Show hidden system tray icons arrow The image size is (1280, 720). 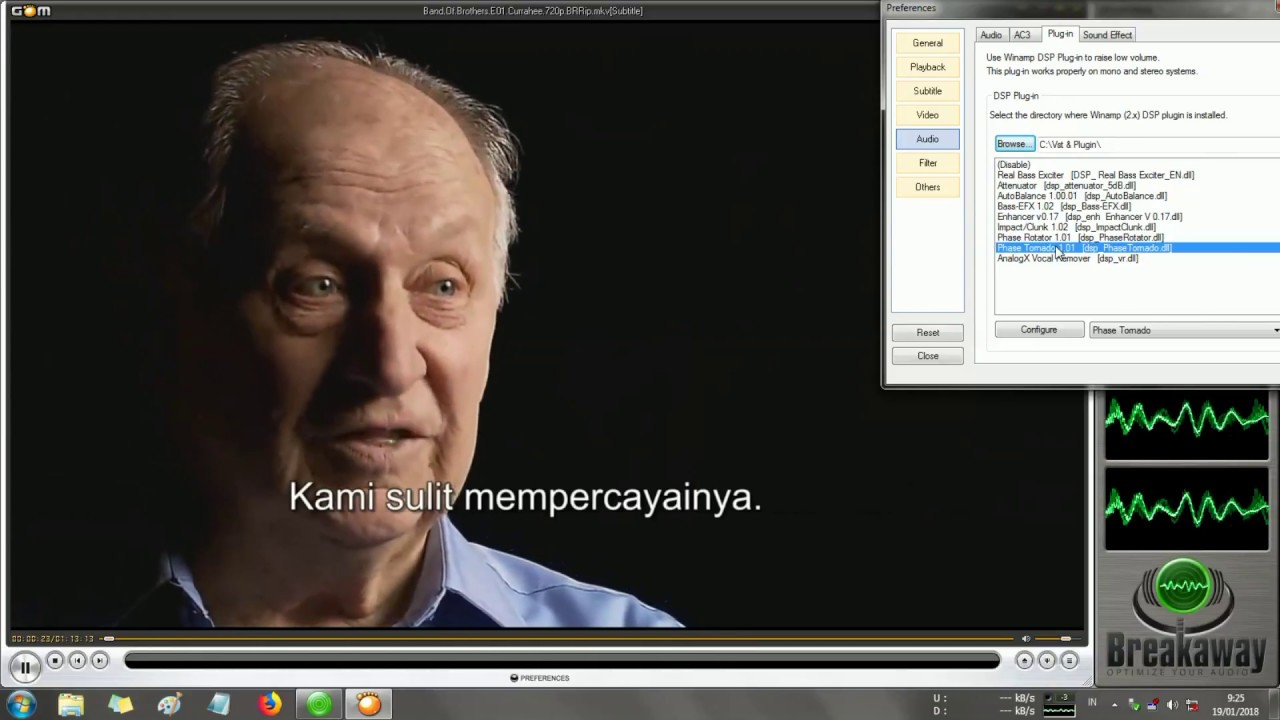(1114, 704)
